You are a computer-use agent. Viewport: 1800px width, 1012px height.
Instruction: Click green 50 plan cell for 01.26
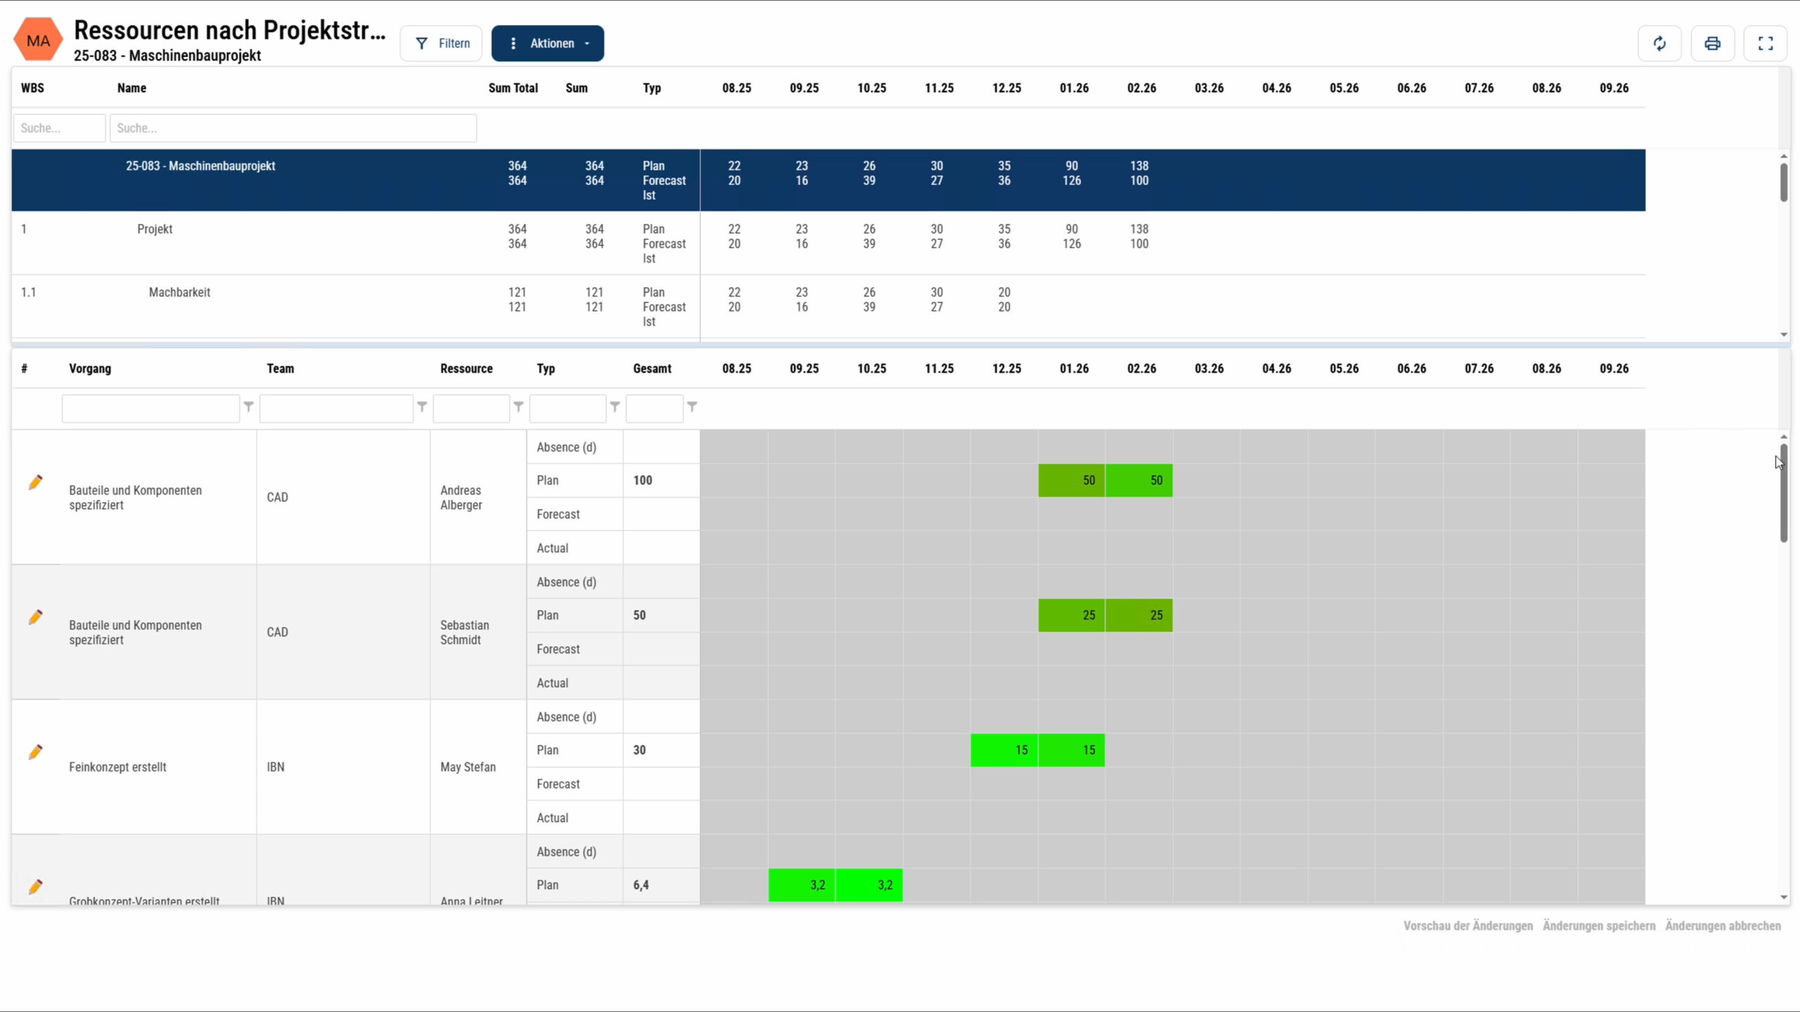click(1071, 481)
